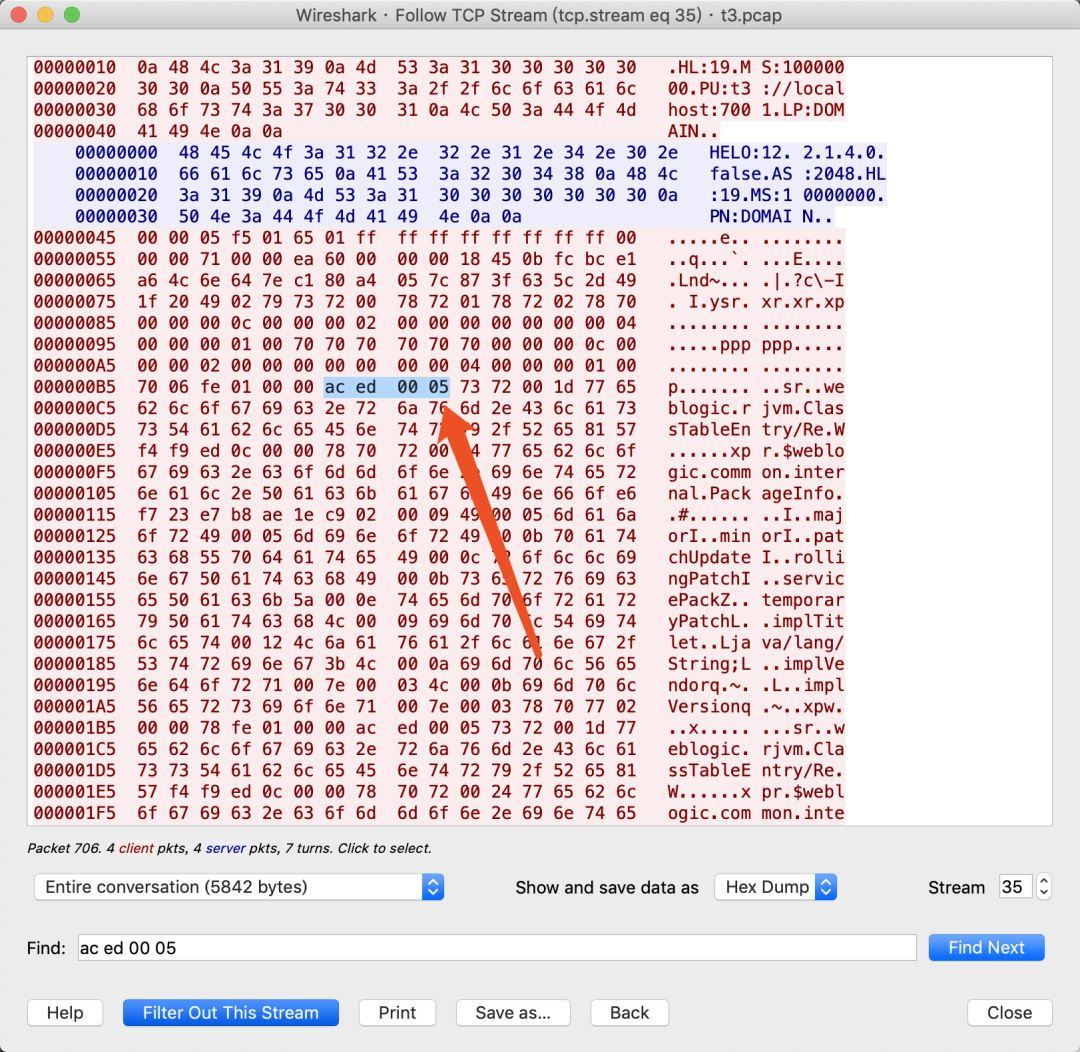Click the row at offset 00000045
Viewport: 1080px width, 1052px height.
click(x=439, y=238)
